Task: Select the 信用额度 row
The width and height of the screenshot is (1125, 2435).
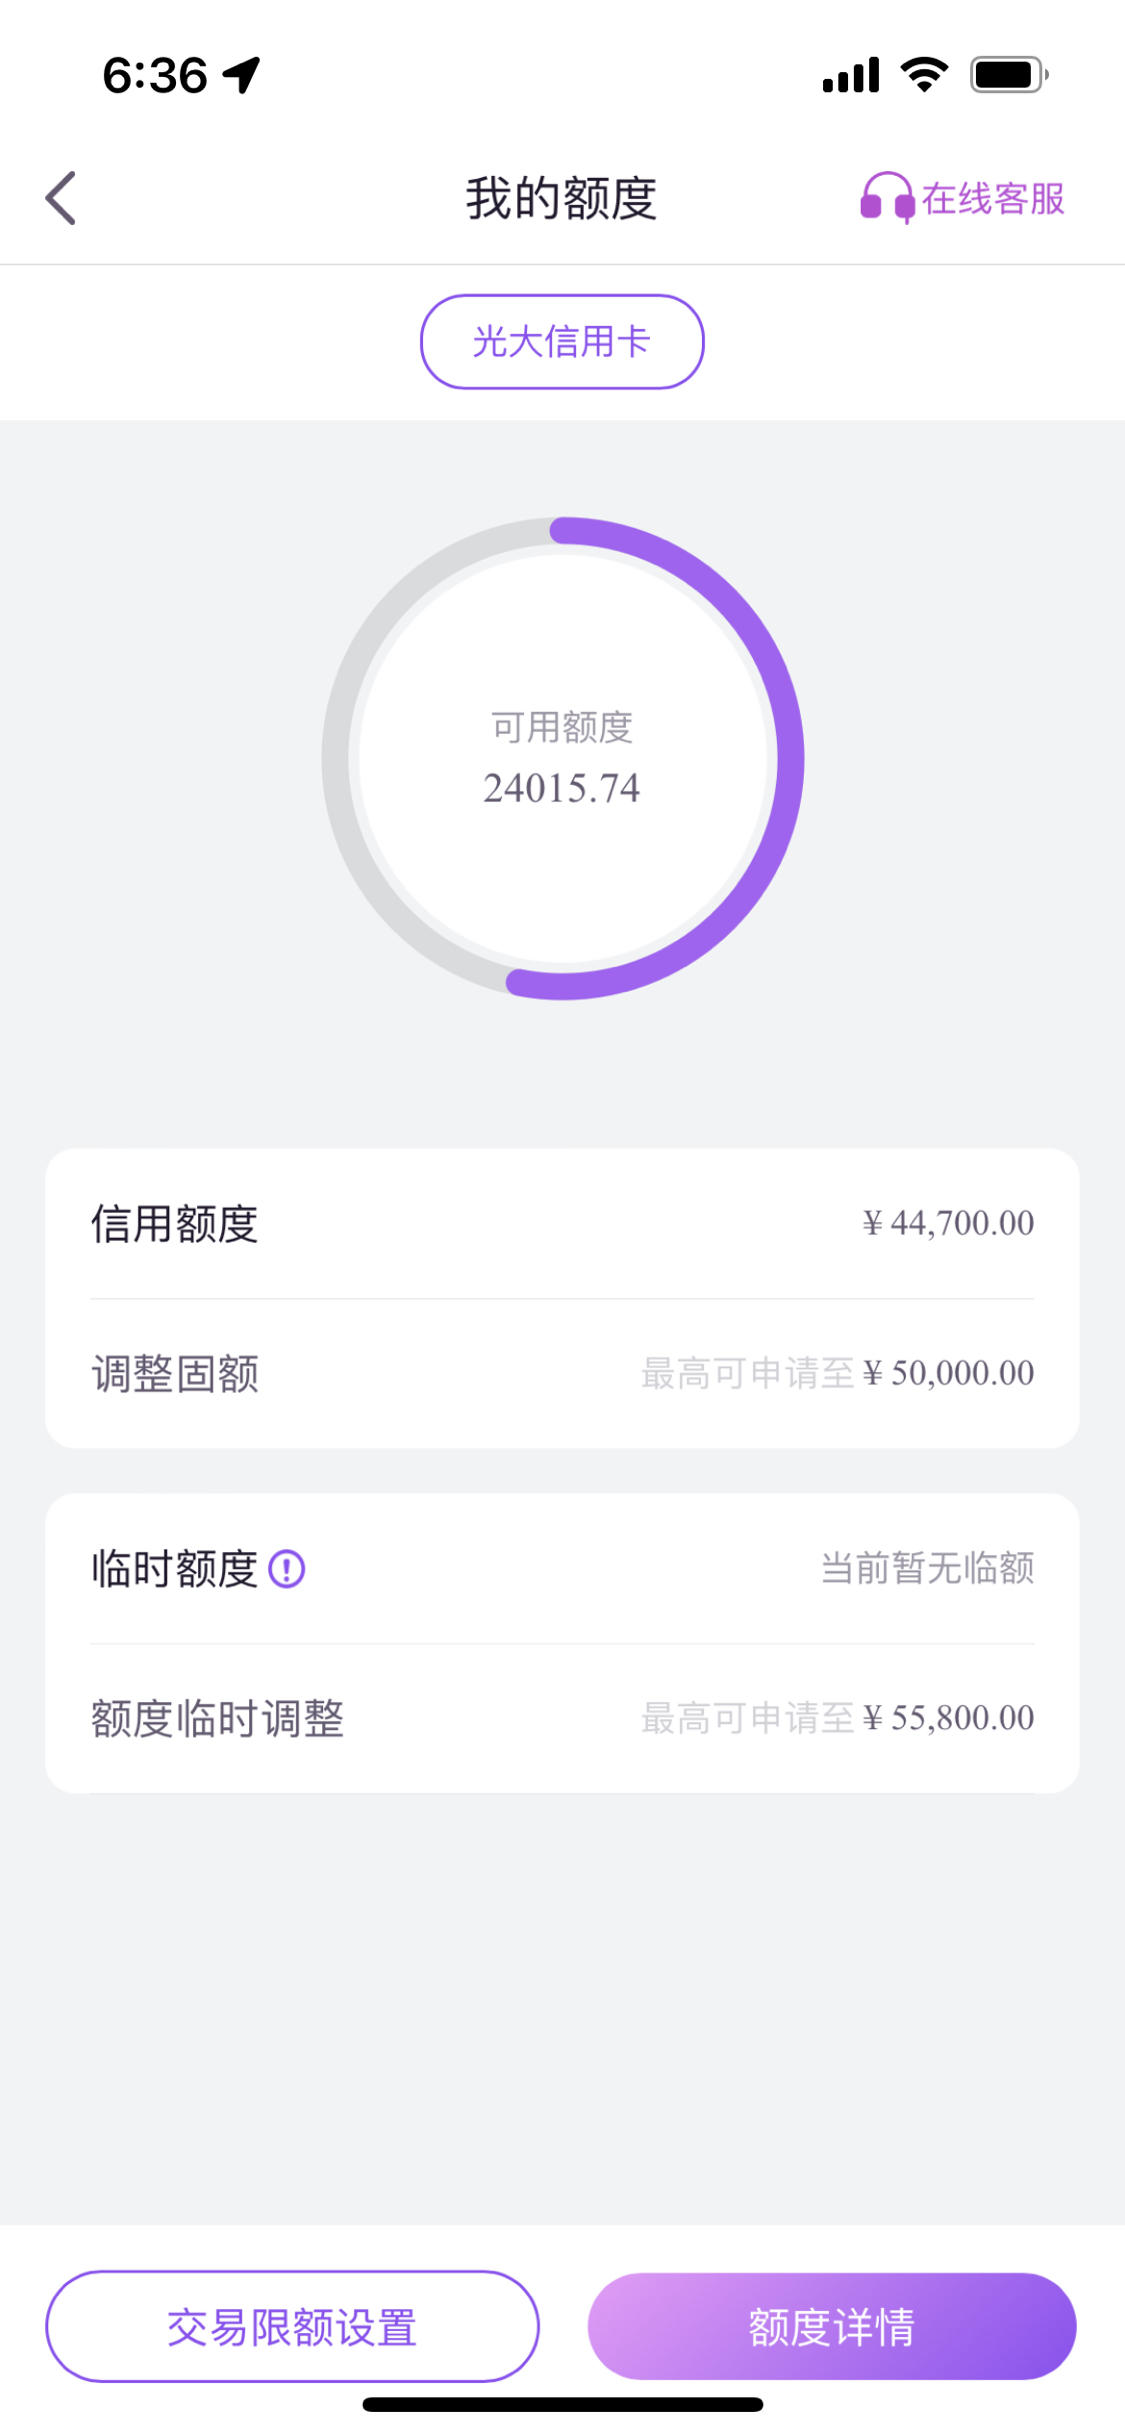Action: click(x=562, y=1223)
